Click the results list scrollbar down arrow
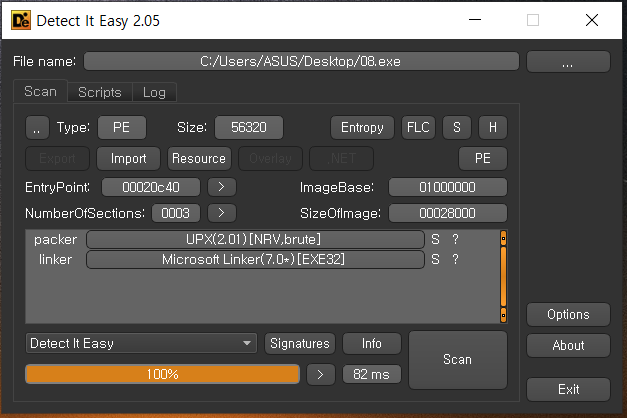This screenshot has height=418, width=627. pos(503,315)
